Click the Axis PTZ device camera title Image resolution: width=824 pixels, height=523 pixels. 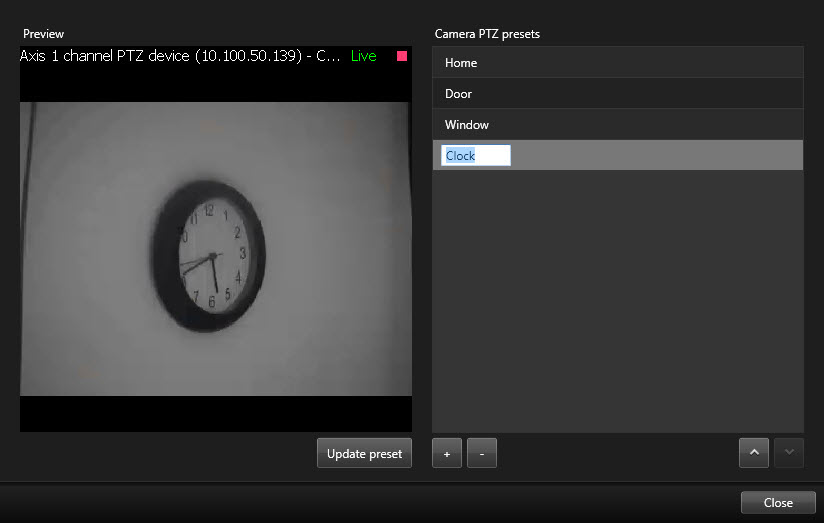(180, 56)
